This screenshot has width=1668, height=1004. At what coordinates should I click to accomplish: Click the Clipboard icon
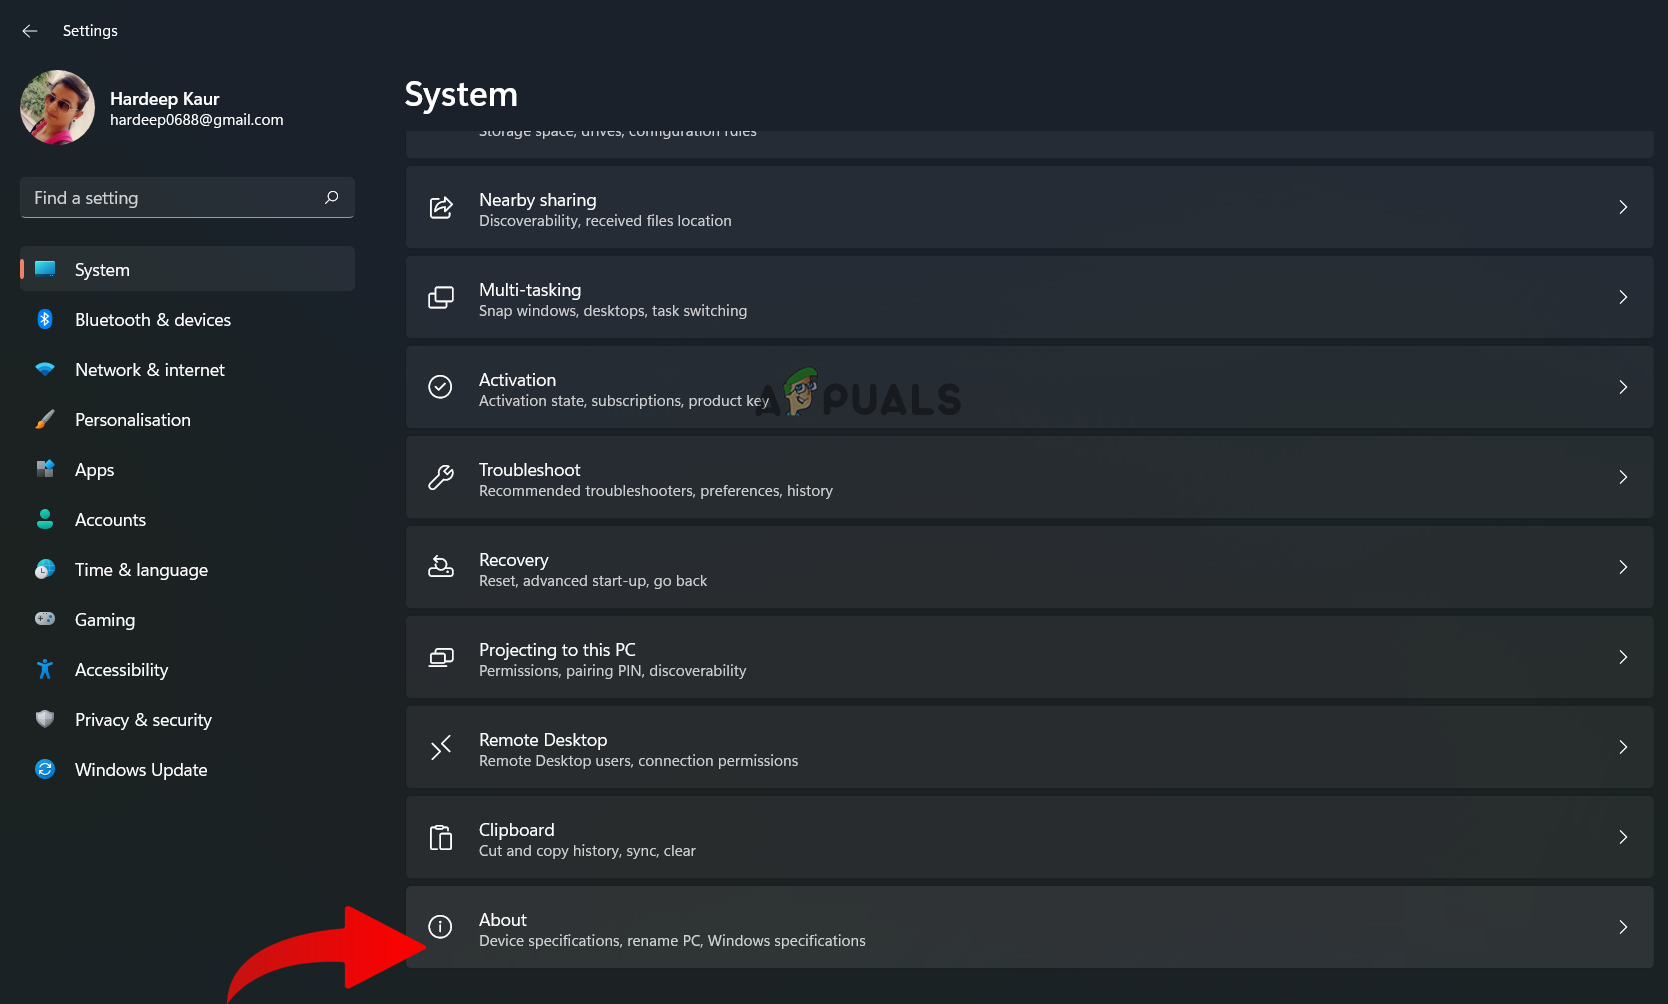[441, 837]
